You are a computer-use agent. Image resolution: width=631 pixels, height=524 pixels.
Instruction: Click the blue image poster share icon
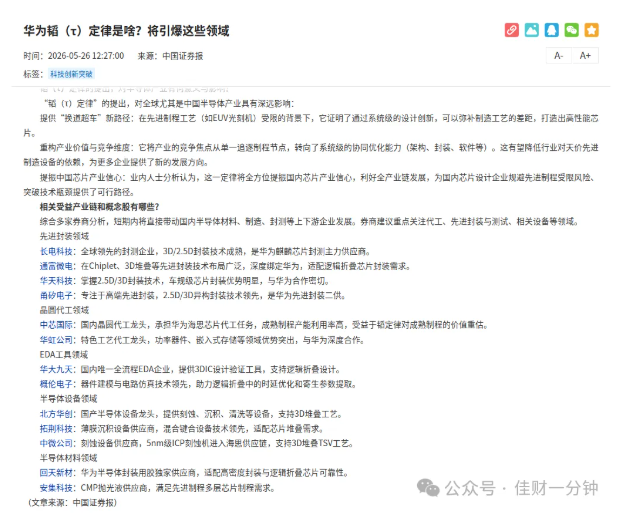[532, 30]
